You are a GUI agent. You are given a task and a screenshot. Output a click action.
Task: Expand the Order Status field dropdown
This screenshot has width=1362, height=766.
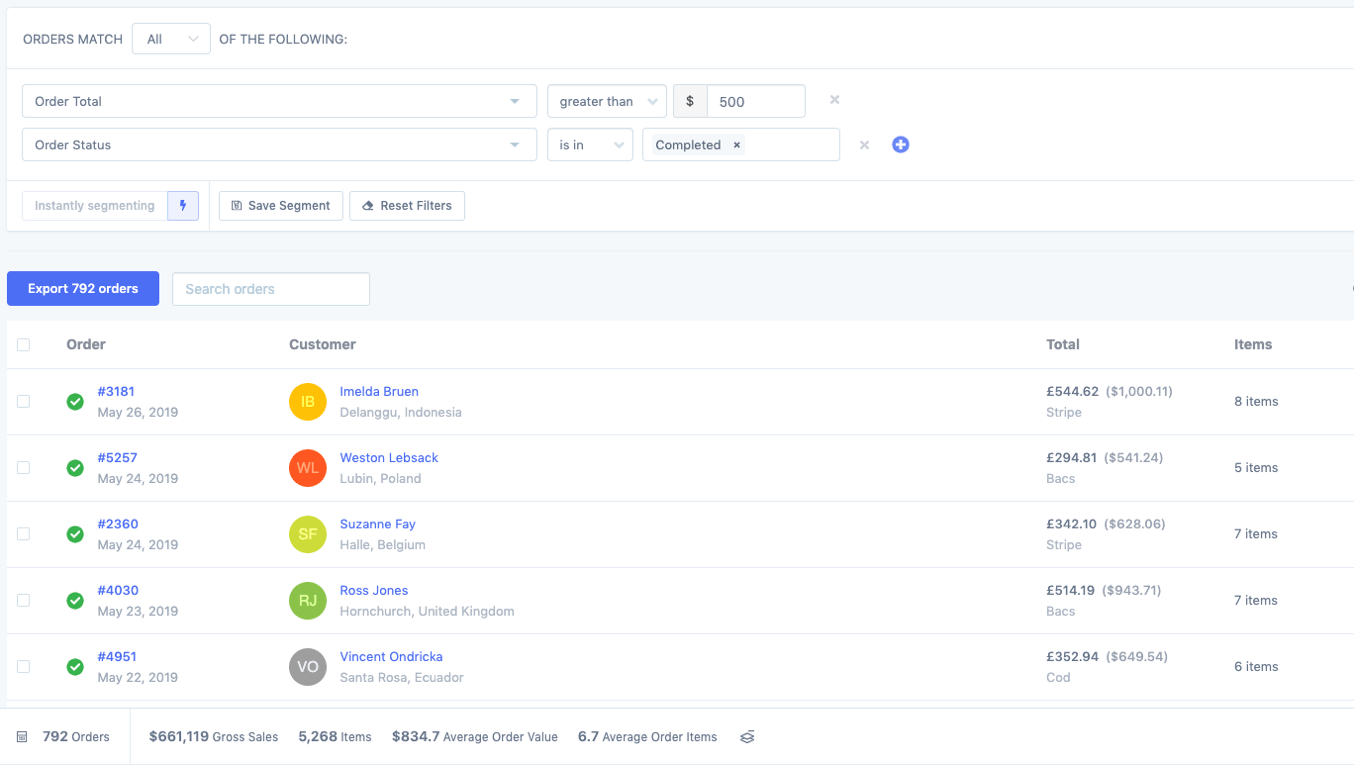[x=280, y=144]
